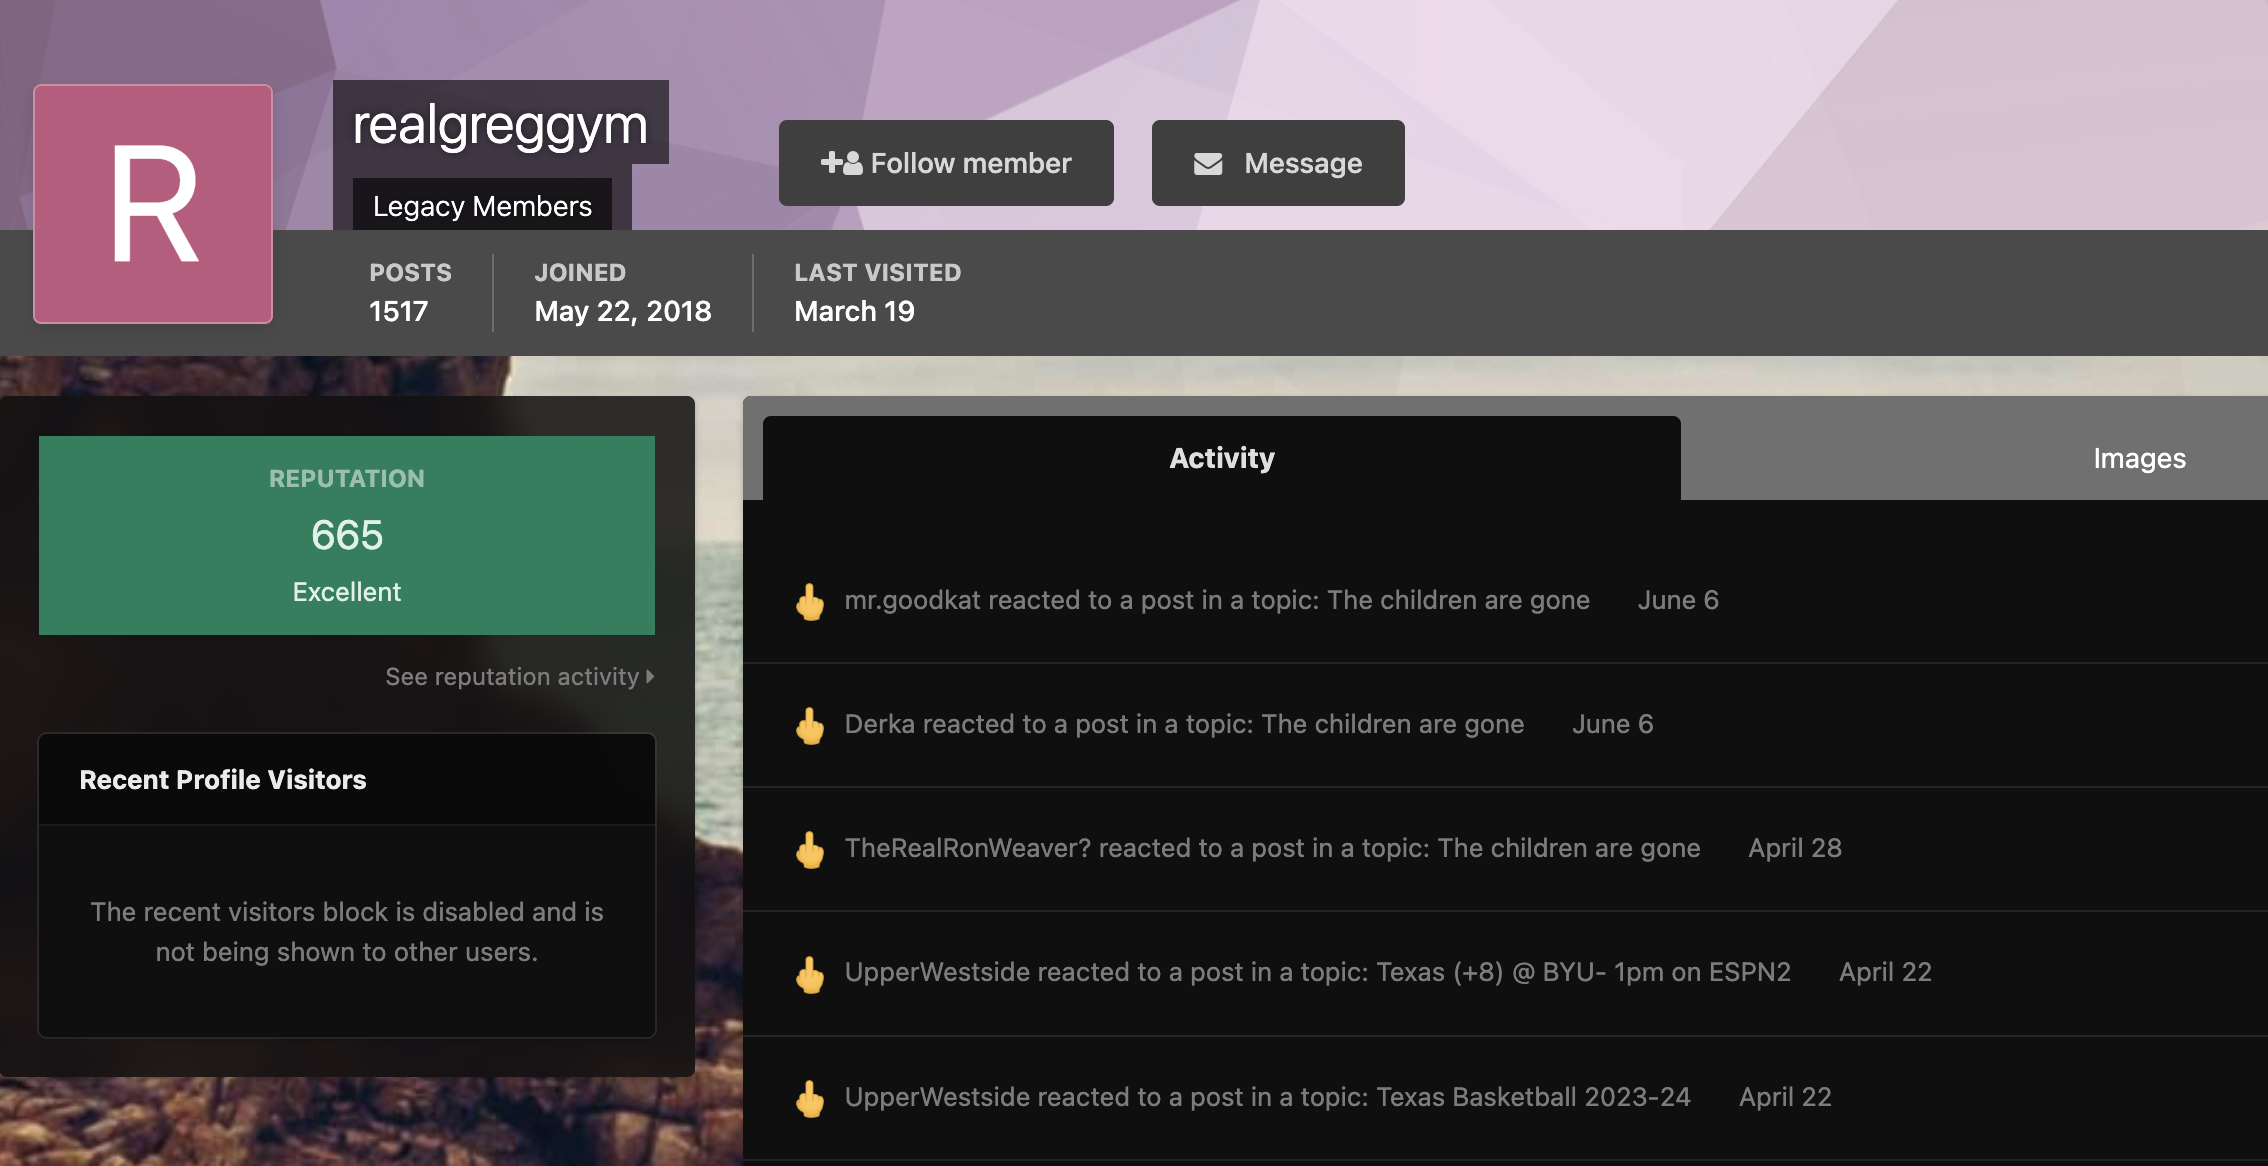Follow the member realgreggym
2268x1166 pixels.
[946, 163]
